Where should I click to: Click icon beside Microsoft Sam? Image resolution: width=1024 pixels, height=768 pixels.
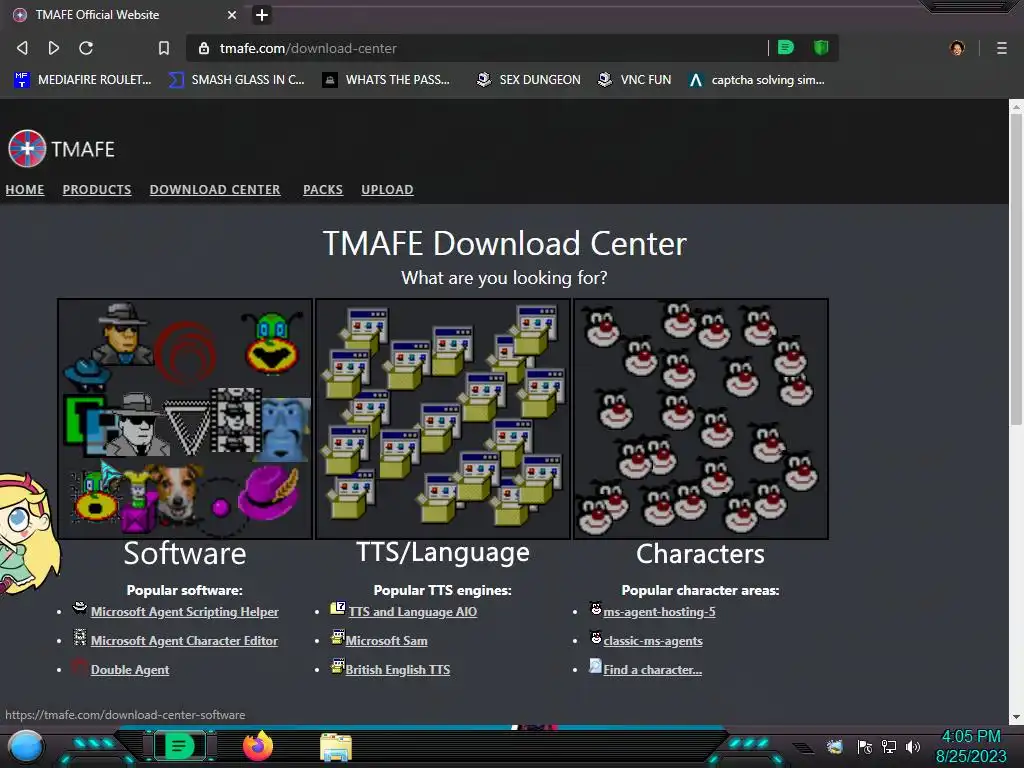(x=338, y=637)
